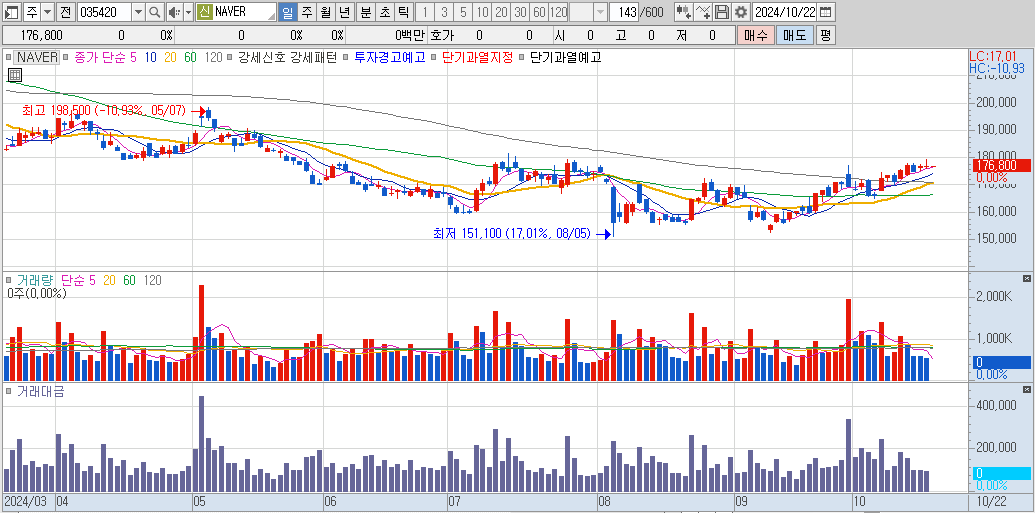Viewport: 1035px width, 513px height.
Task: Click the 120 price moving average label
Action: pyautogui.click(x=213, y=57)
